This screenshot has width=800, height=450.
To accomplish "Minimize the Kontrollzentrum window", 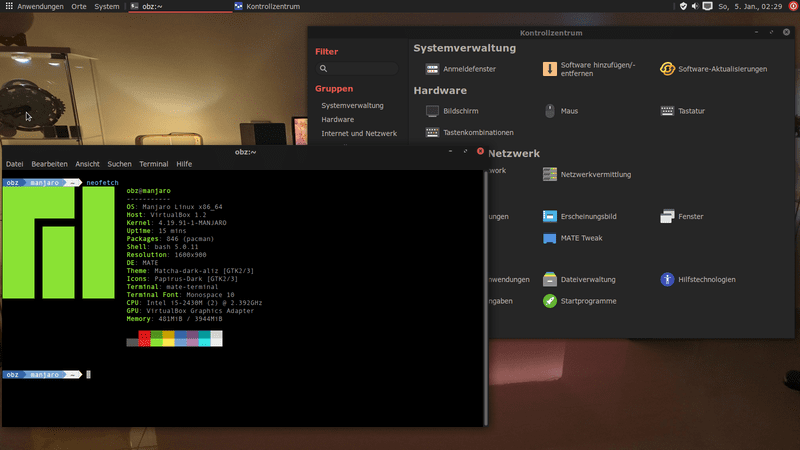I will (x=756, y=32).
